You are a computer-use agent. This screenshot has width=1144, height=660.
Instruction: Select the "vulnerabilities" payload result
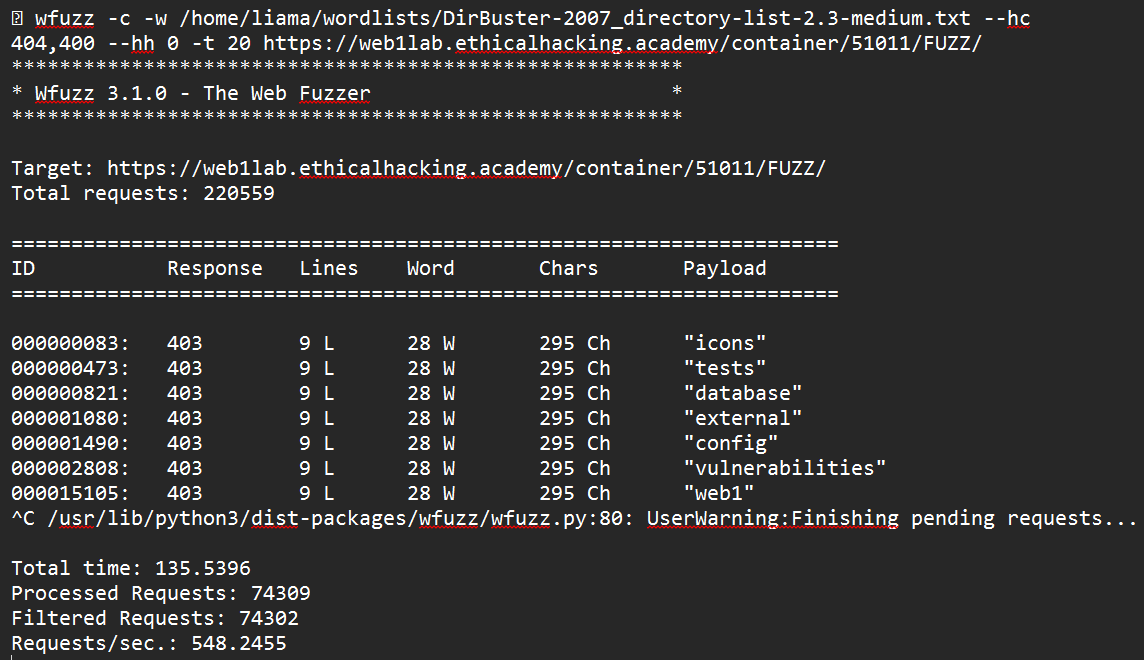784,468
